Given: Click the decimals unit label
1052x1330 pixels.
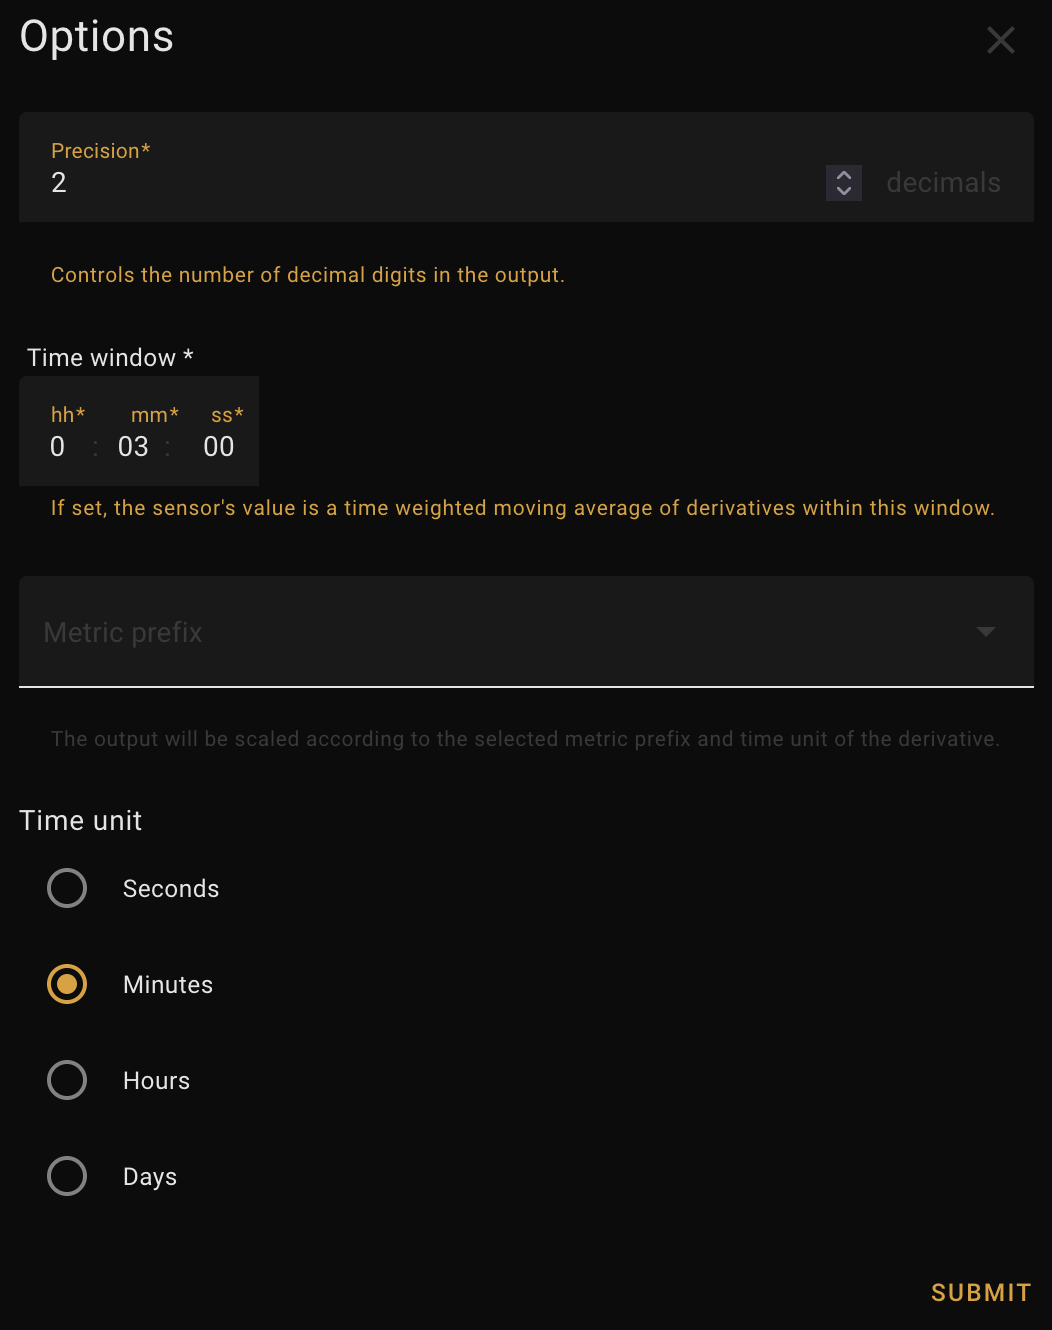Looking at the screenshot, I should tap(942, 183).
